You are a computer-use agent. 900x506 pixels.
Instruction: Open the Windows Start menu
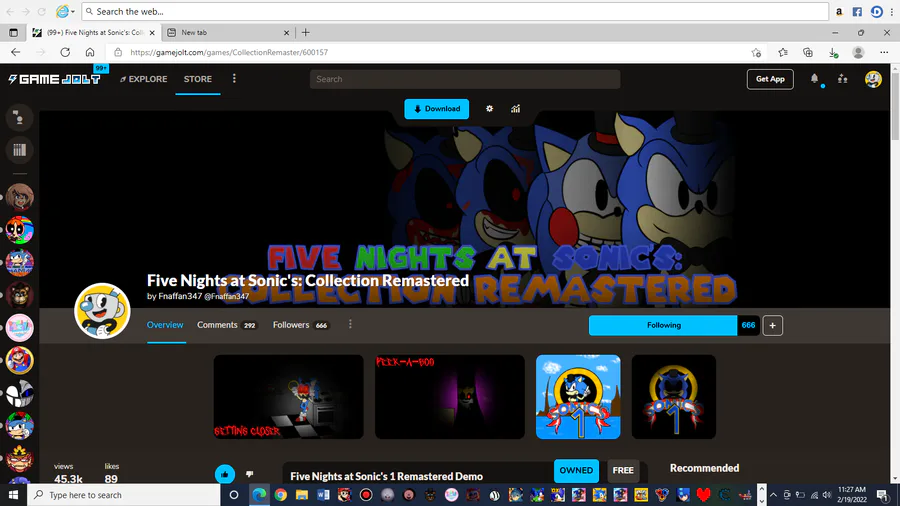13,495
